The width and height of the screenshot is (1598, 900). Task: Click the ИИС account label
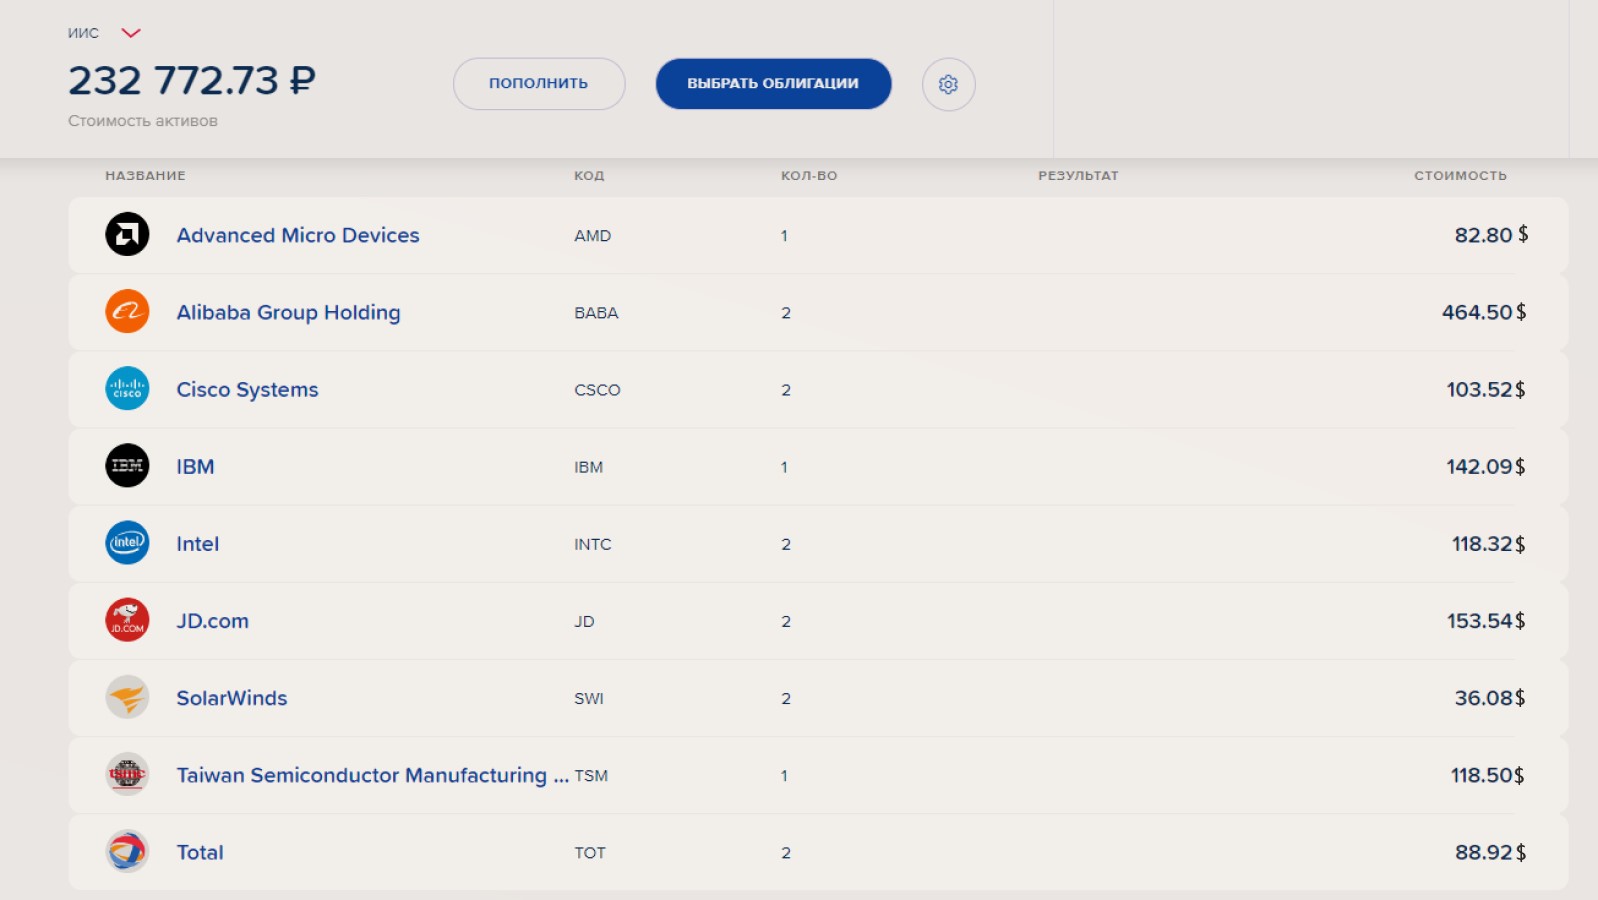coord(84,33)
